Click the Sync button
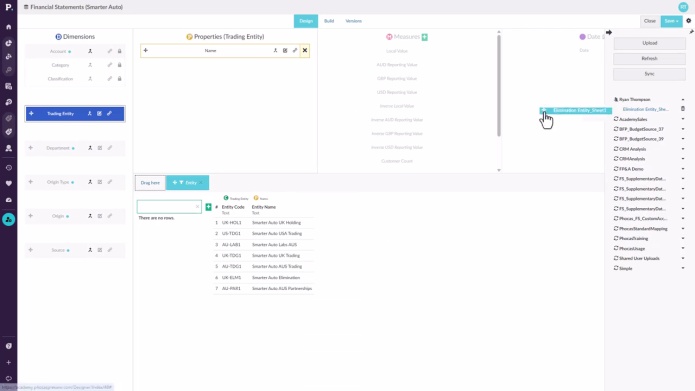Viewport: 695px width, 391px height. coord(649,74)
